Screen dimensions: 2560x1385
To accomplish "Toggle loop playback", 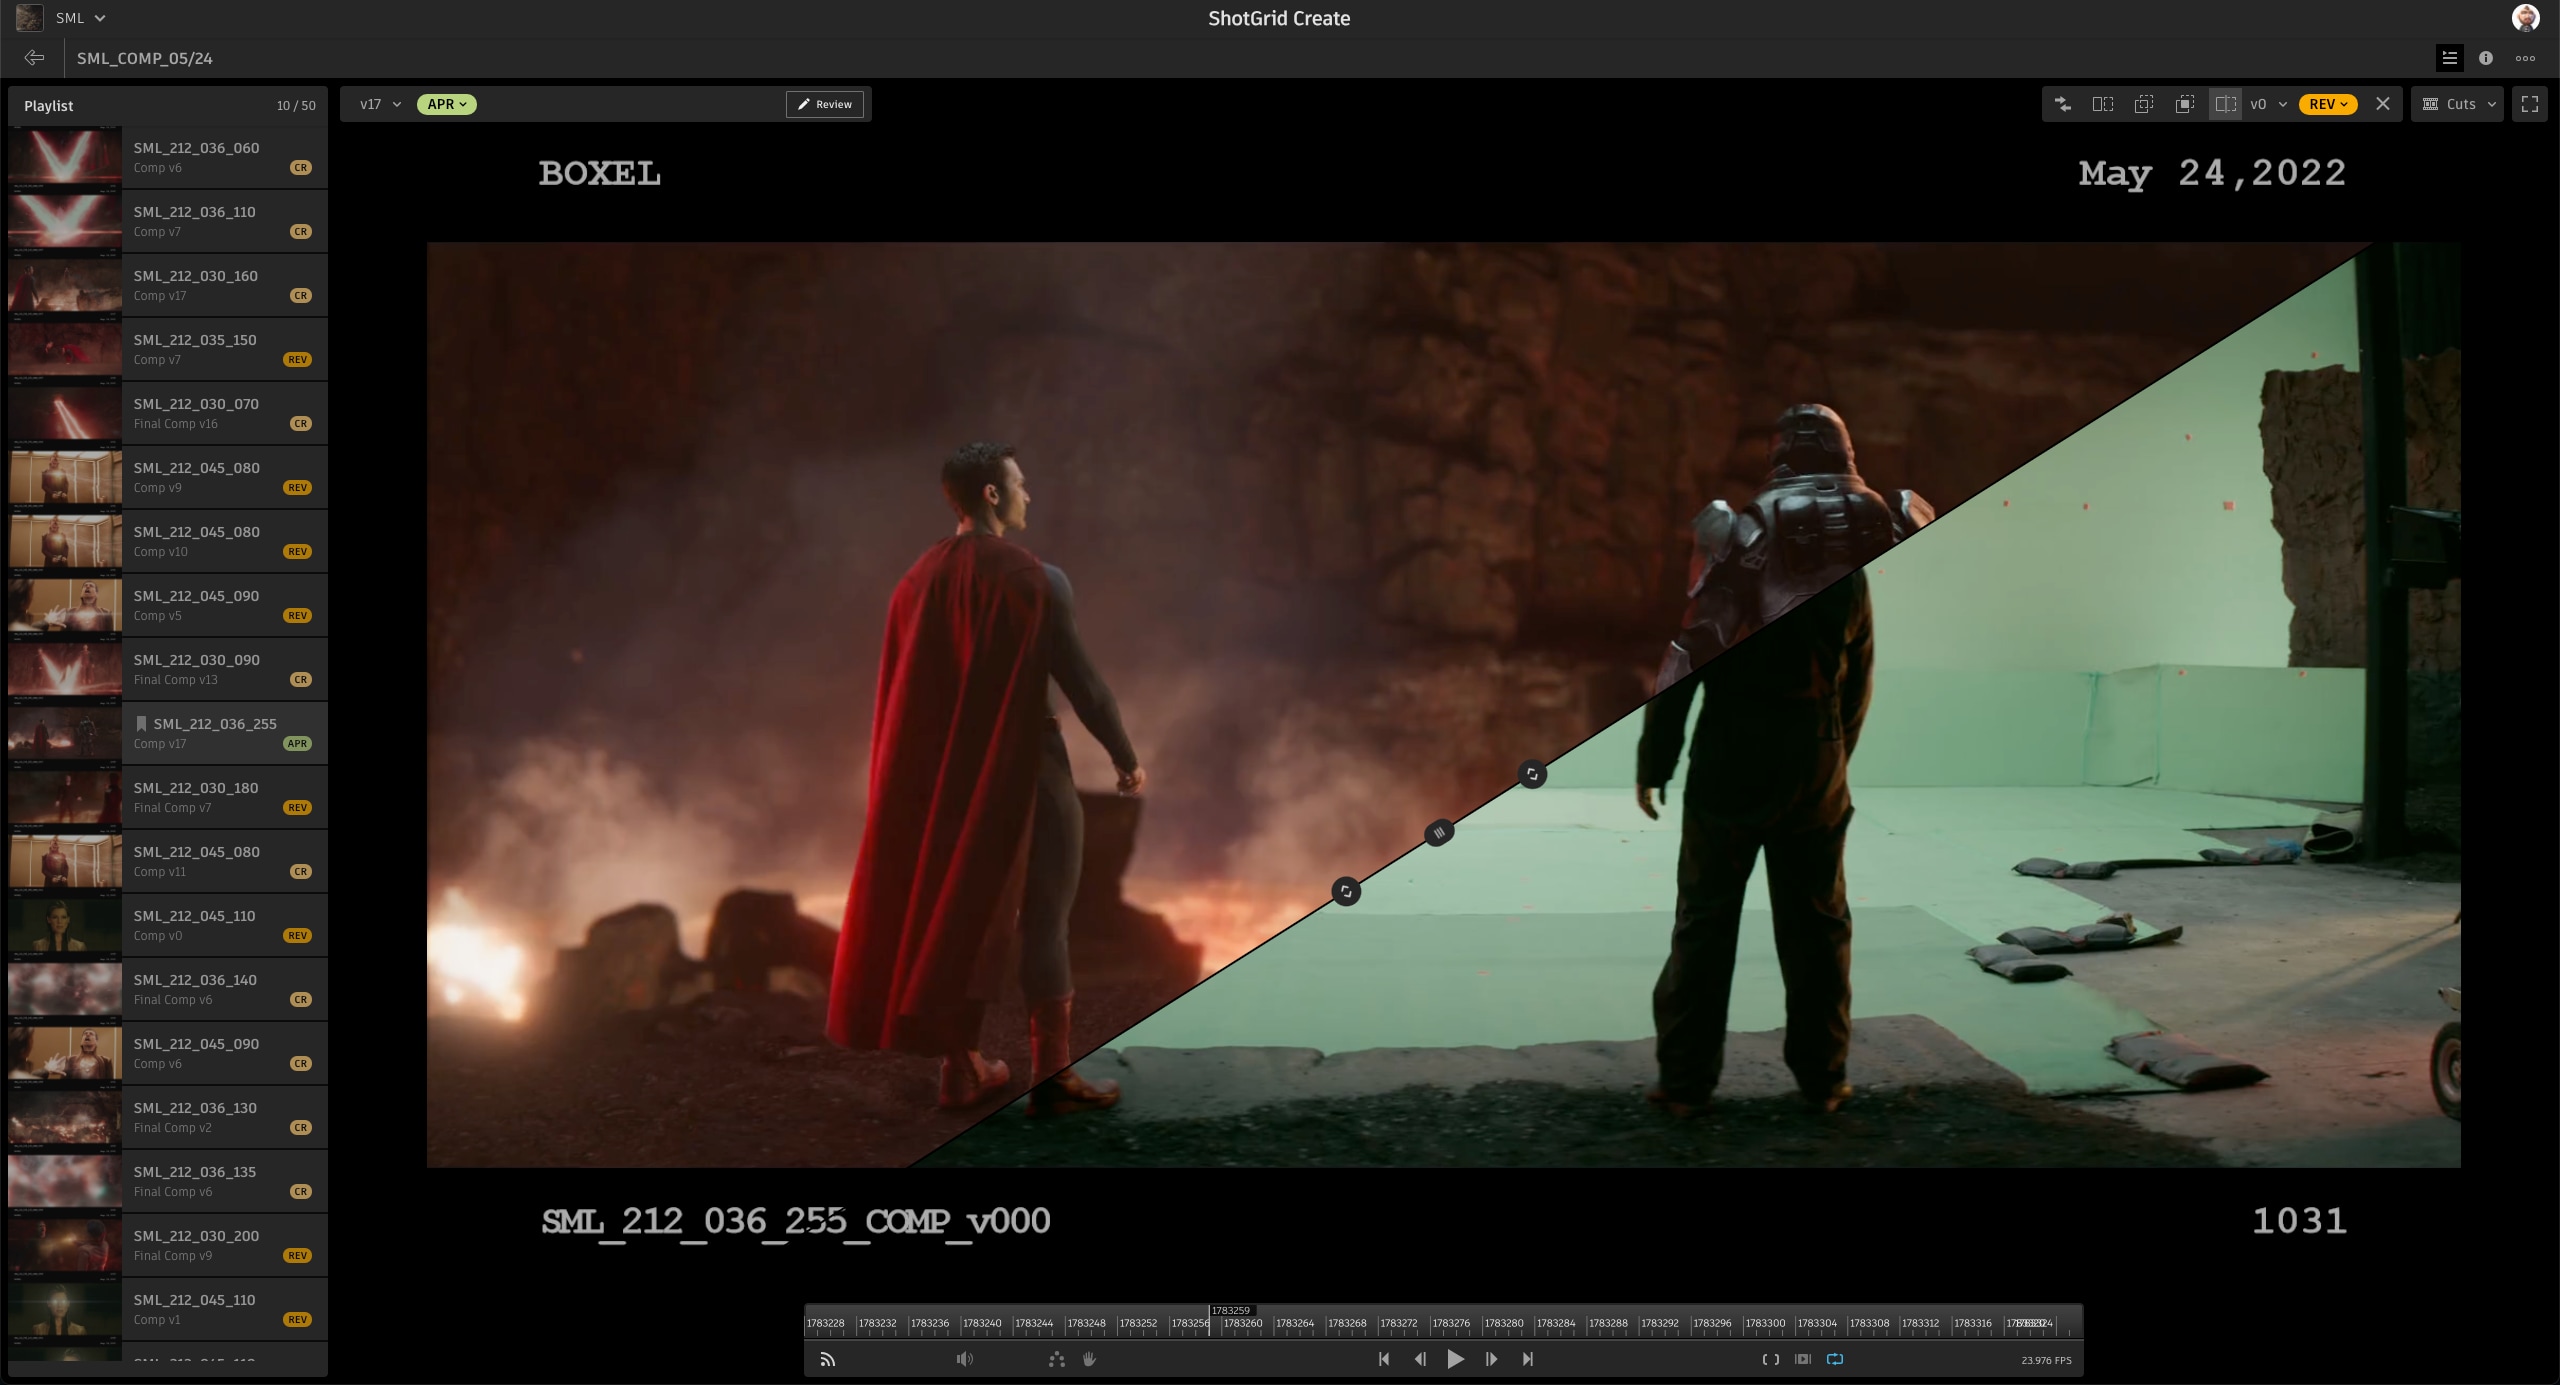I will (1835, 1359).
